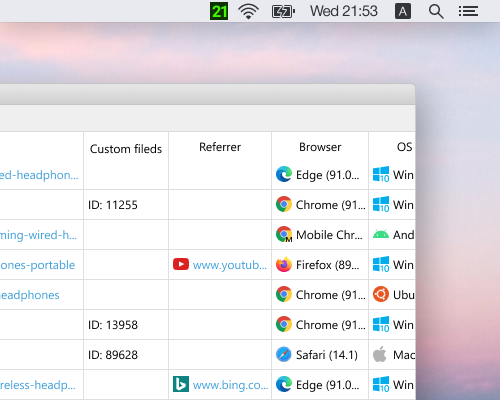Viewport: 500px width, 400px height.
Task: Click the Firefox browser icon
Action: [284, 264]
